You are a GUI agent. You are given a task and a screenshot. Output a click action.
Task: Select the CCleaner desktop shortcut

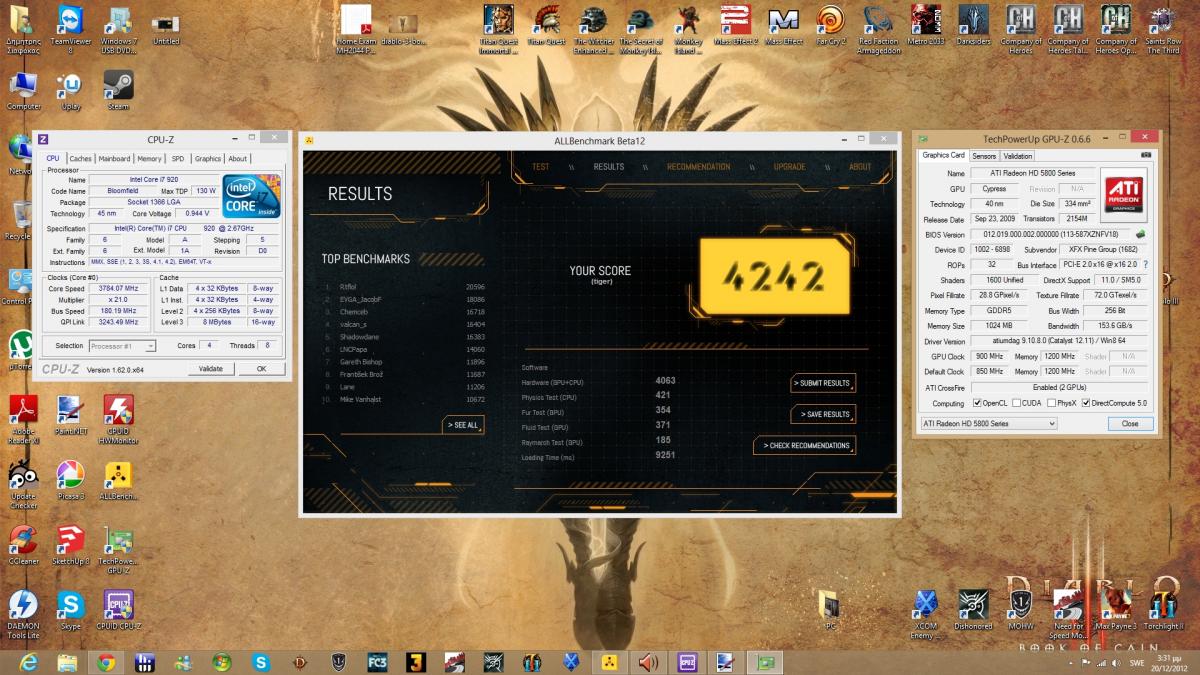tap(23, 545)
